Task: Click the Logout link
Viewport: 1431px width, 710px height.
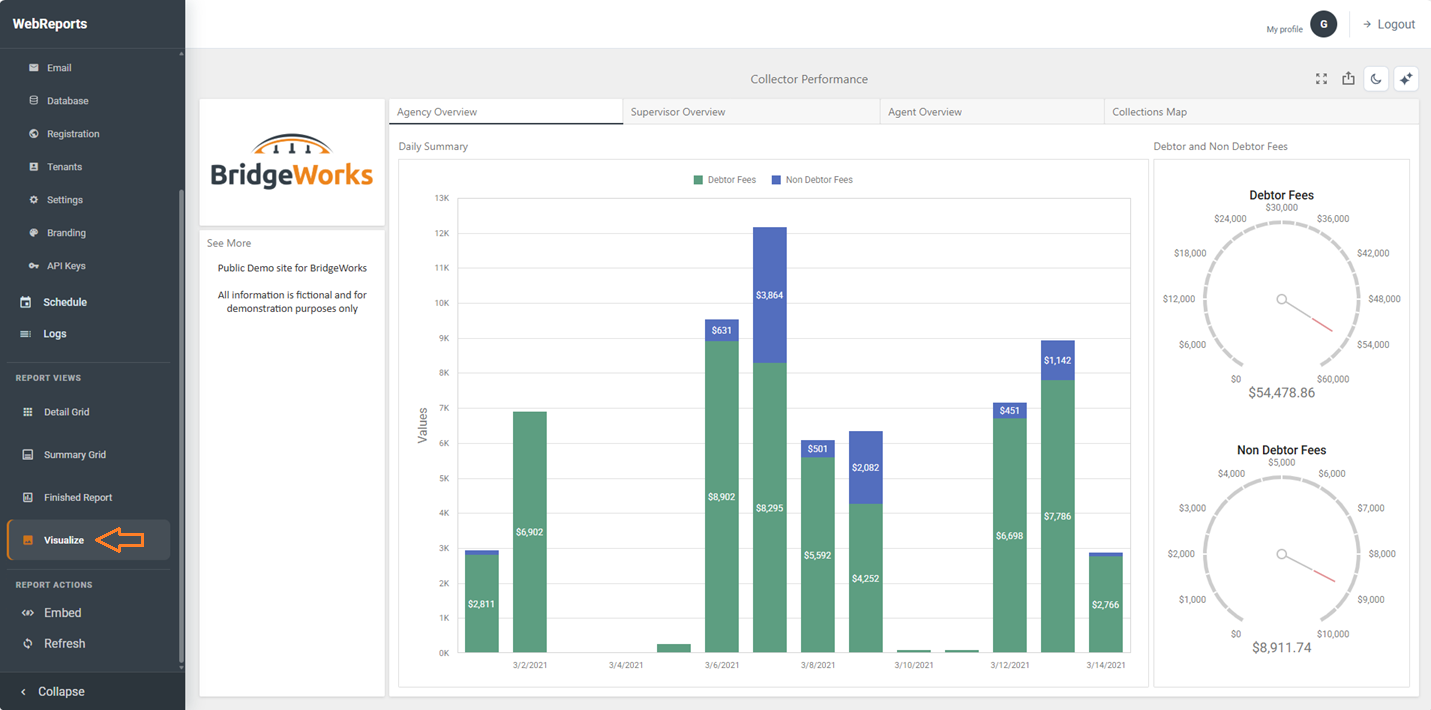Action: 1388,24
